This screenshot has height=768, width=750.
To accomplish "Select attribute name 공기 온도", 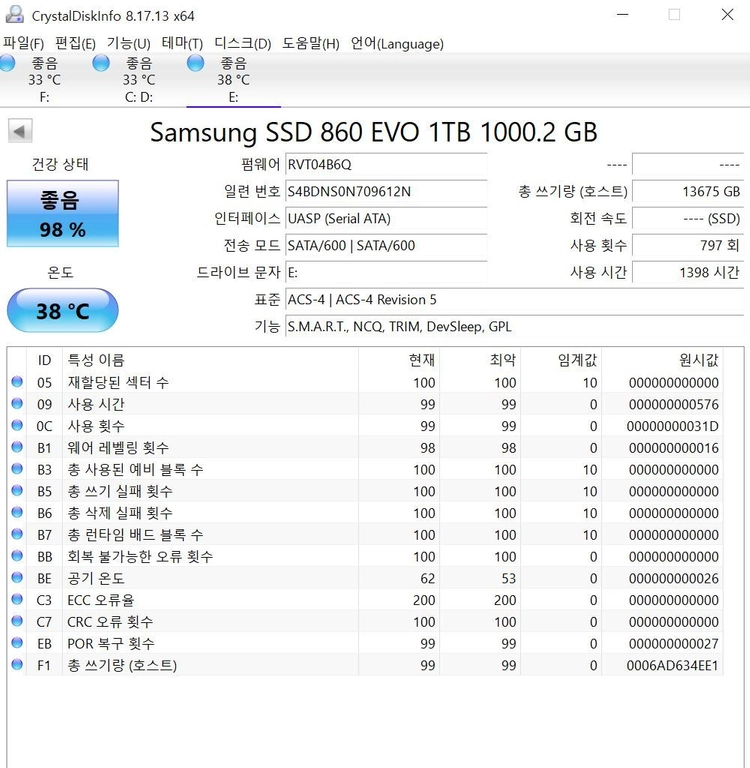I will pos(96,578).
